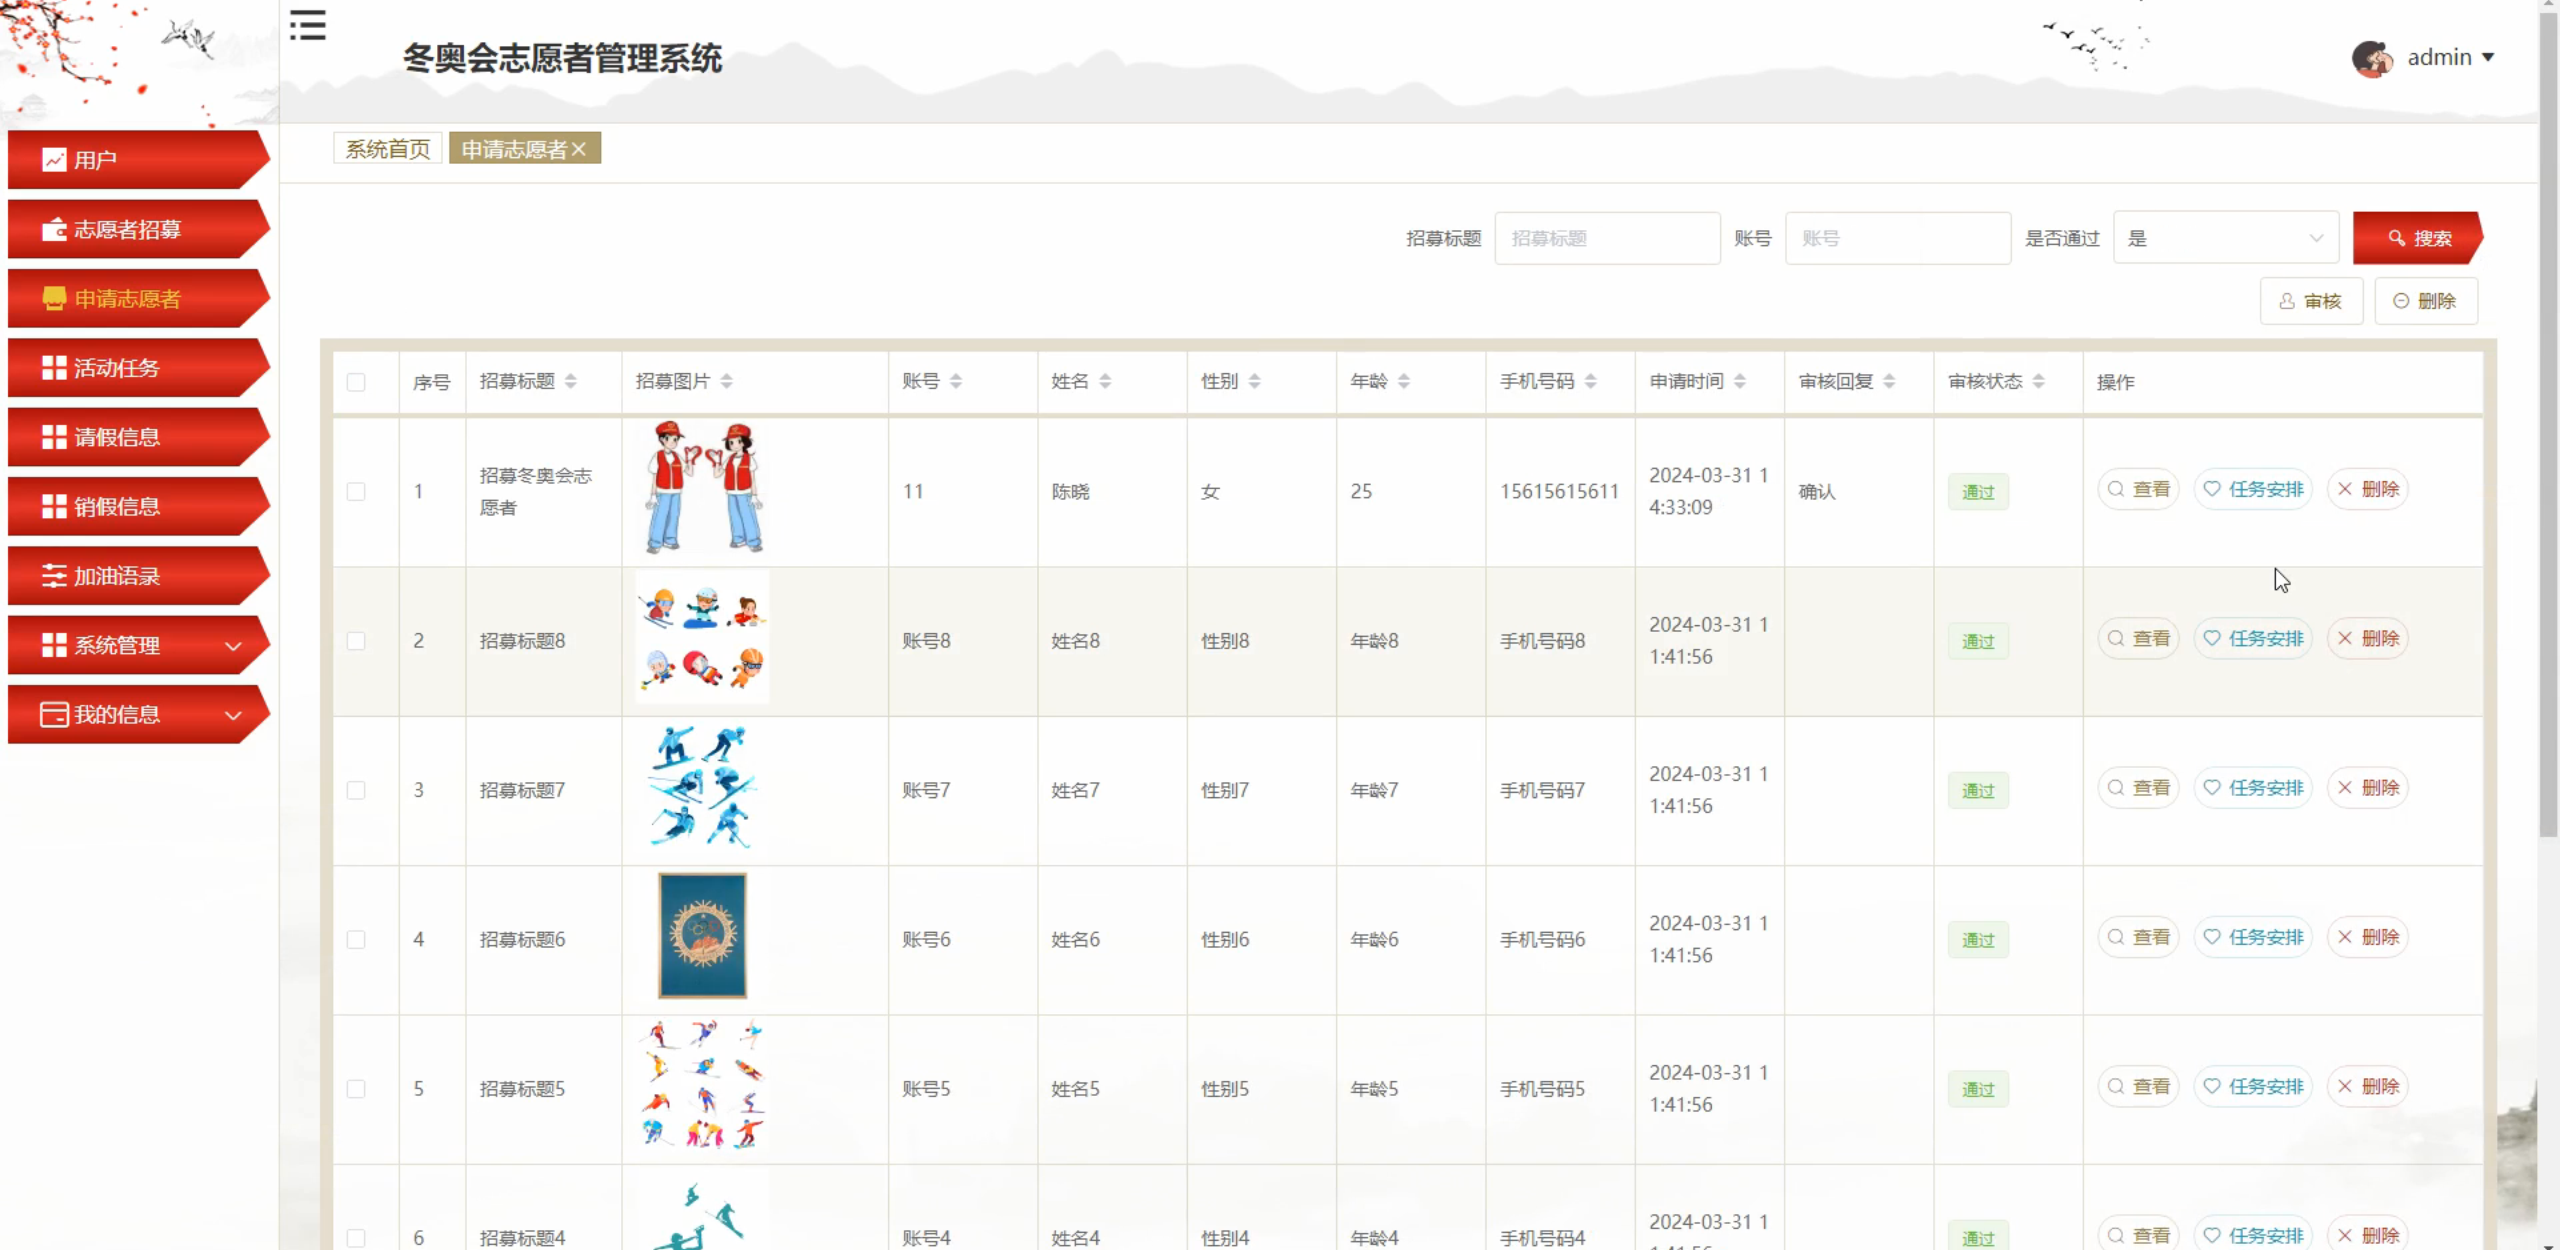Click sort arrows on 招募标题 column
2560x1250 pixels.
point(570,381)
